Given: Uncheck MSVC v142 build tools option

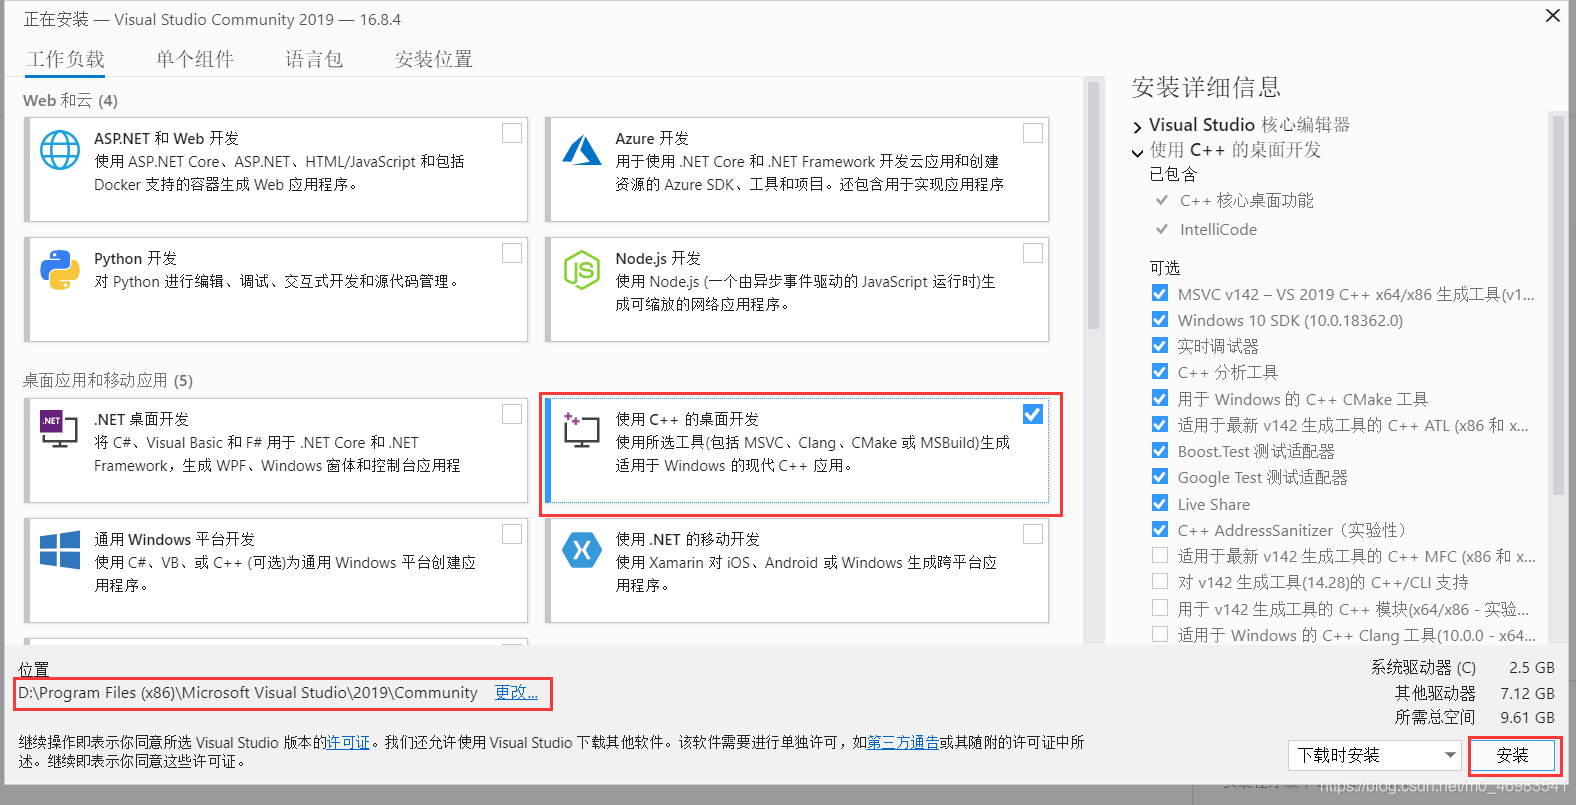Looking at the screenshot, I should pos(1160,293).
